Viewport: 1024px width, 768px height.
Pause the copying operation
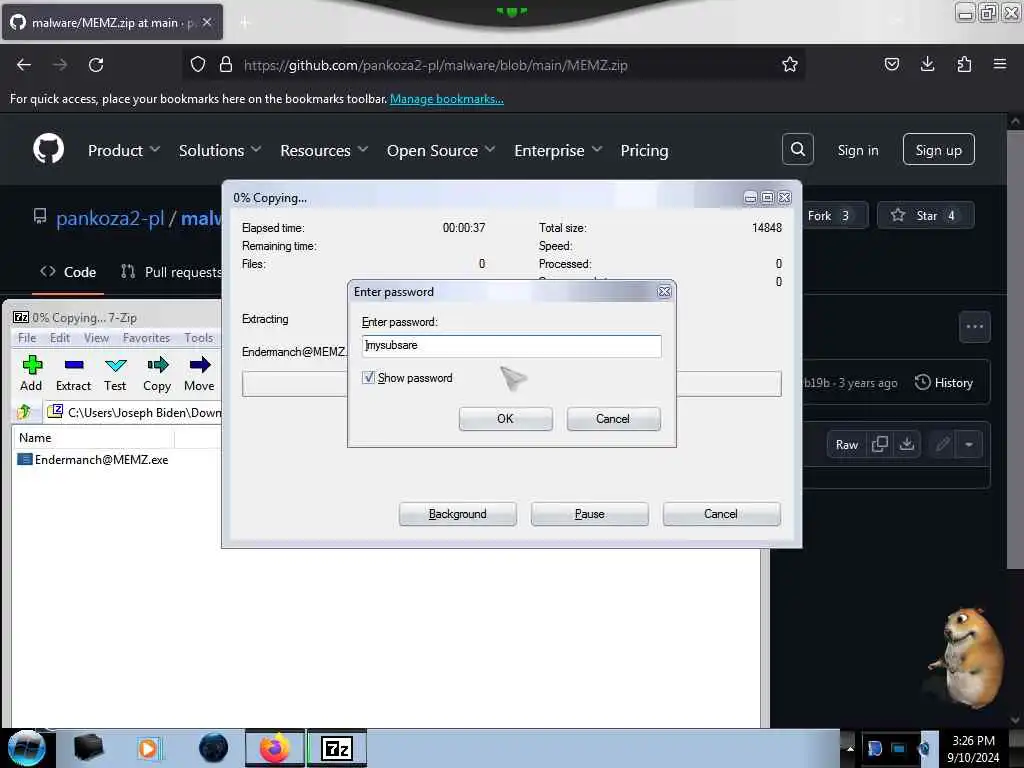[590, 514]
